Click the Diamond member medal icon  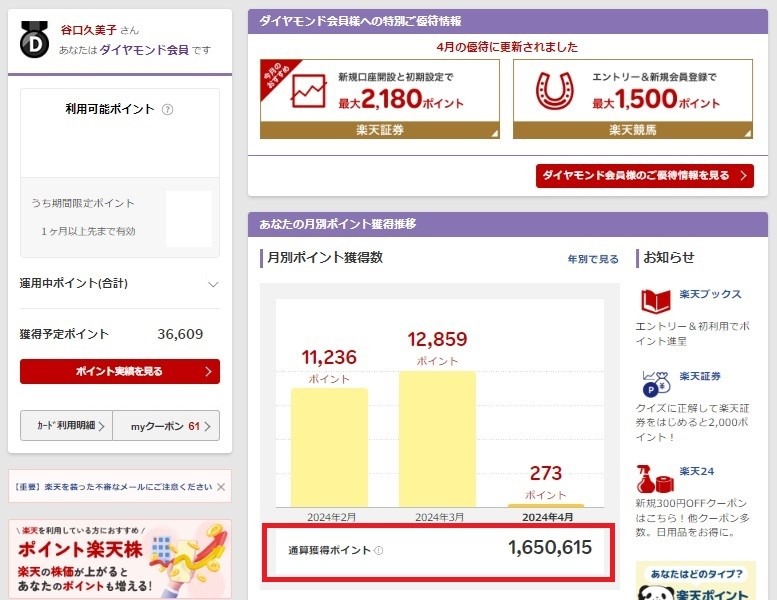(34, 40)
